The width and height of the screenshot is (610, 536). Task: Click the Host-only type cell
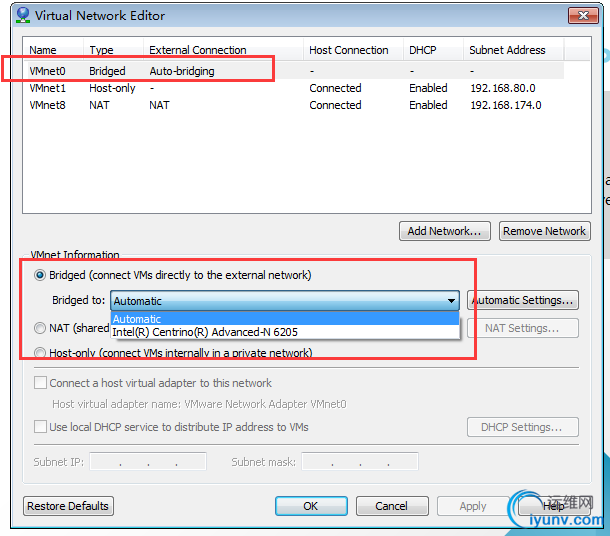coord(112,88)
